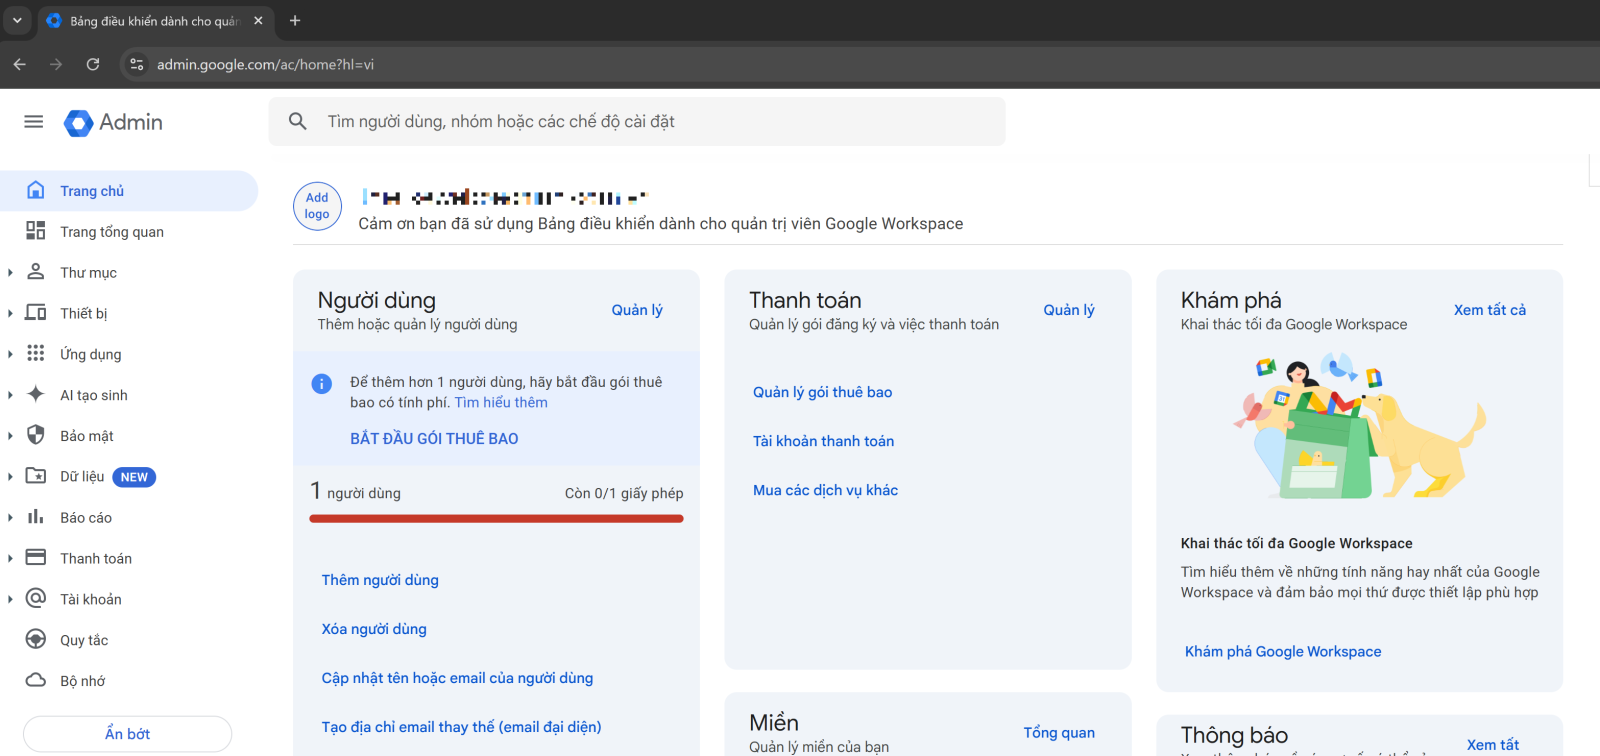The height and width of the screenshot is (756, 1600).
Task: Click the red license usage bar
Action: click(x=496, y=519)
